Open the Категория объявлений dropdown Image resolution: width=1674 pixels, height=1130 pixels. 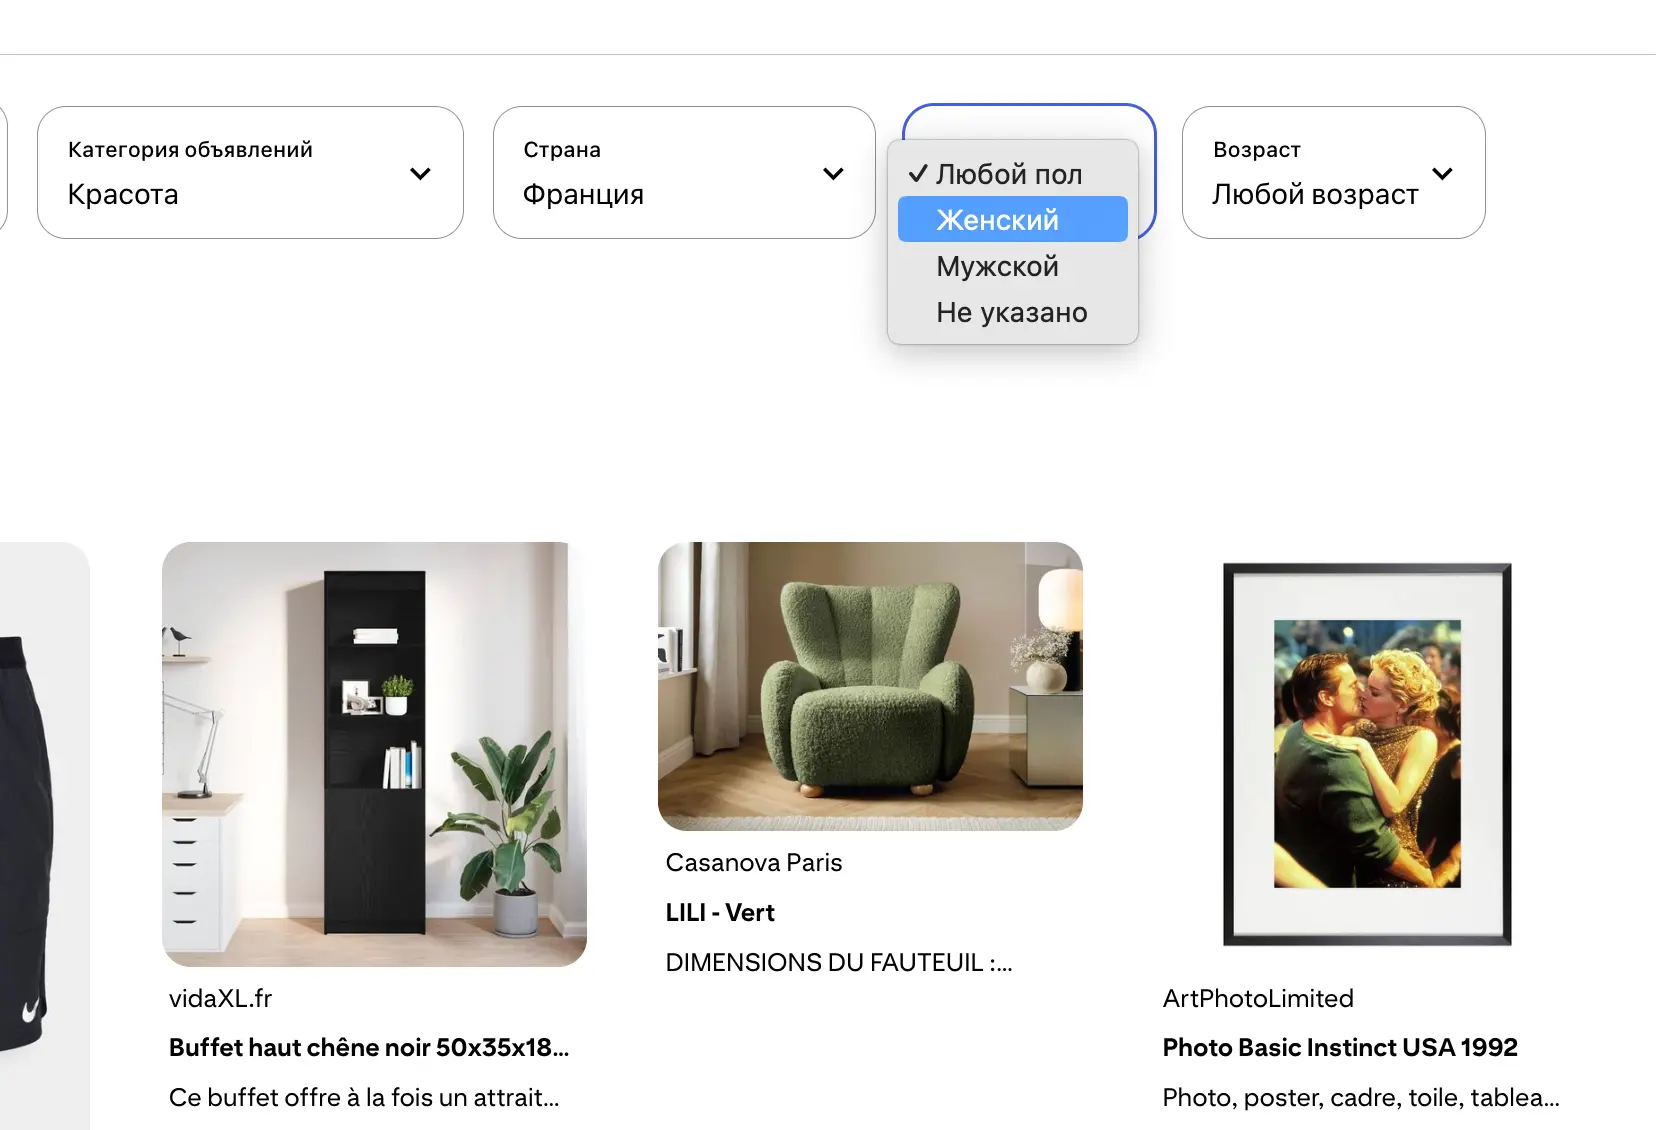pos(250,172)
